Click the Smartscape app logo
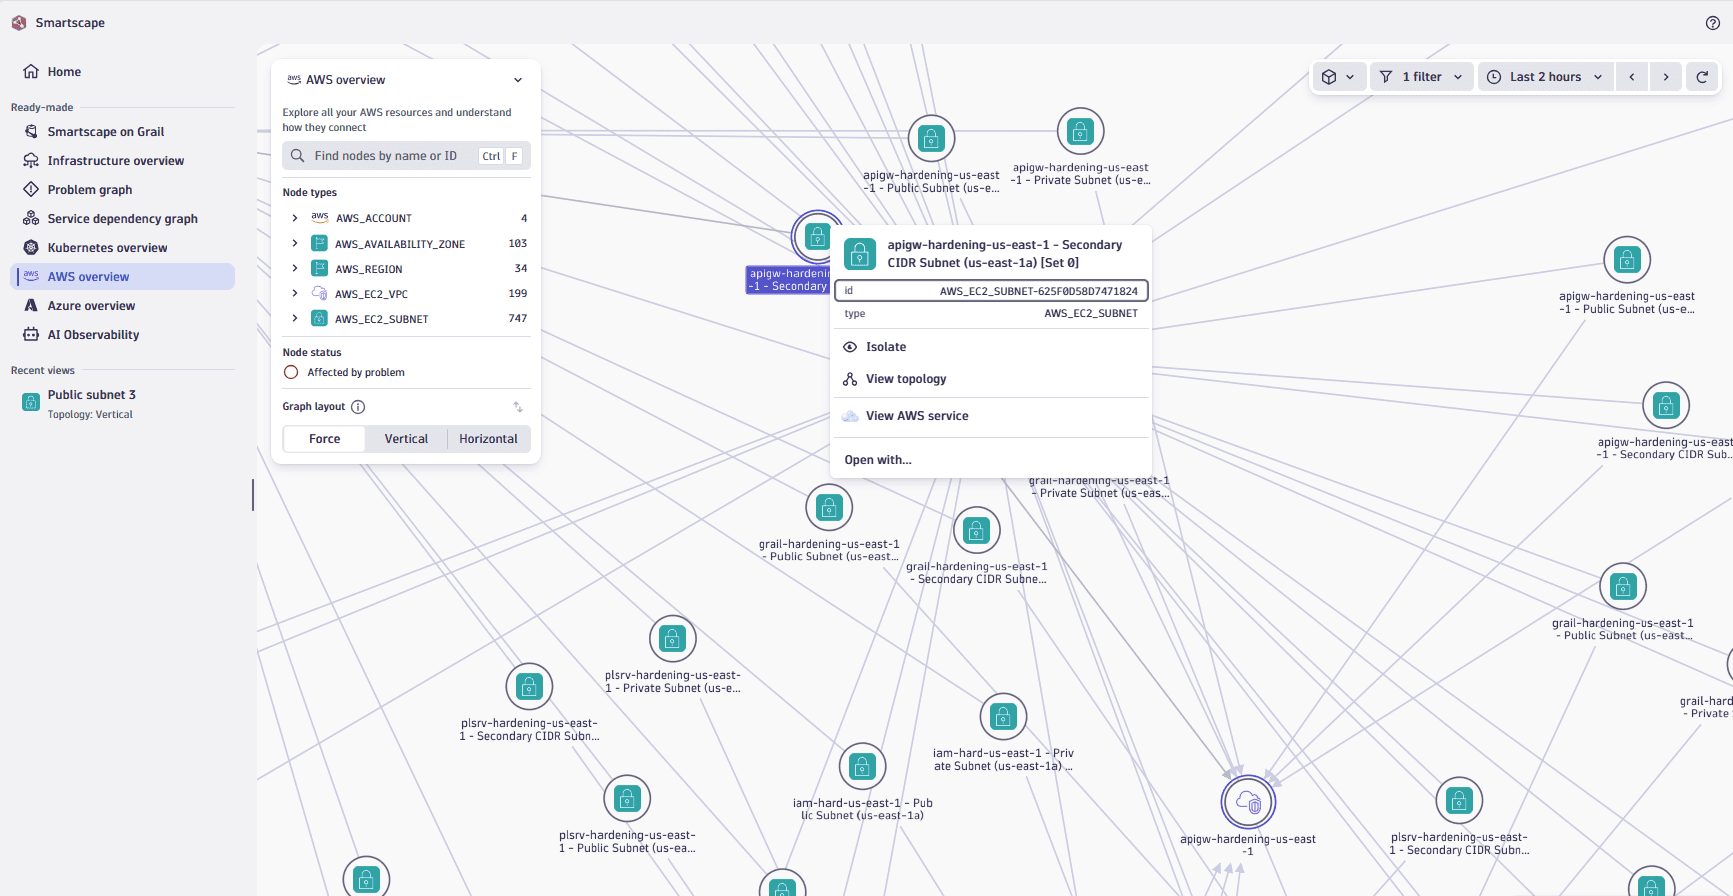This screenshot has height=896, width=1733. click(19, 23)
